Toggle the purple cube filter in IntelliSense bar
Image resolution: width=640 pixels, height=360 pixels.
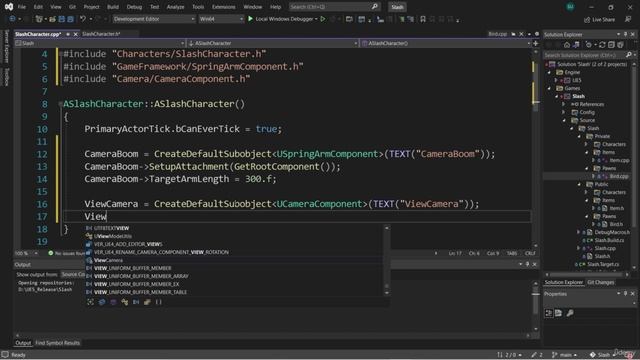pyautogui.click(x=113, y=302)
